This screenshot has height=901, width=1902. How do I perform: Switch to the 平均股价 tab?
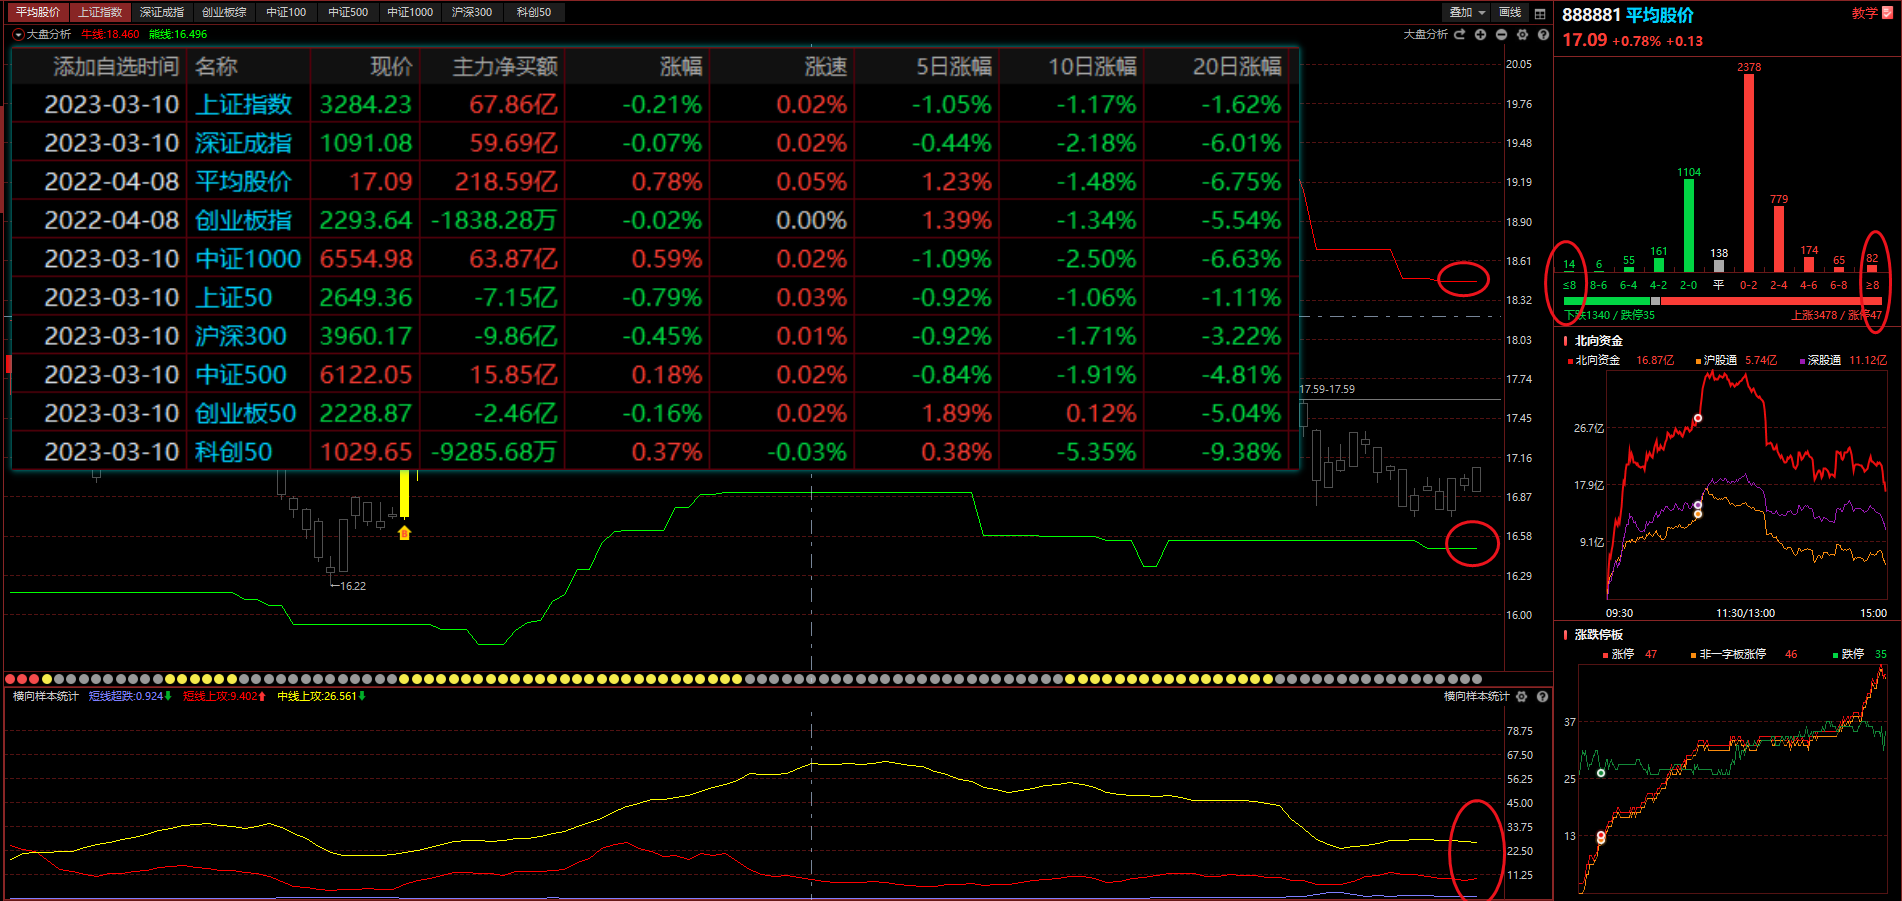(38, 12)
